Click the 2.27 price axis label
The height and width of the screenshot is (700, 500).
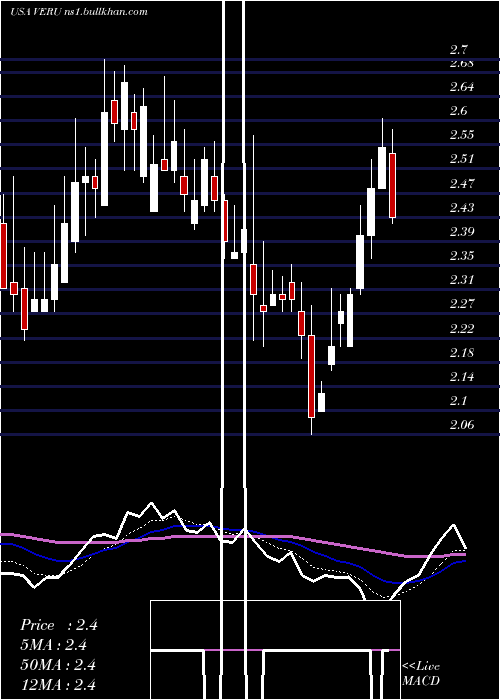coord(462,304)
